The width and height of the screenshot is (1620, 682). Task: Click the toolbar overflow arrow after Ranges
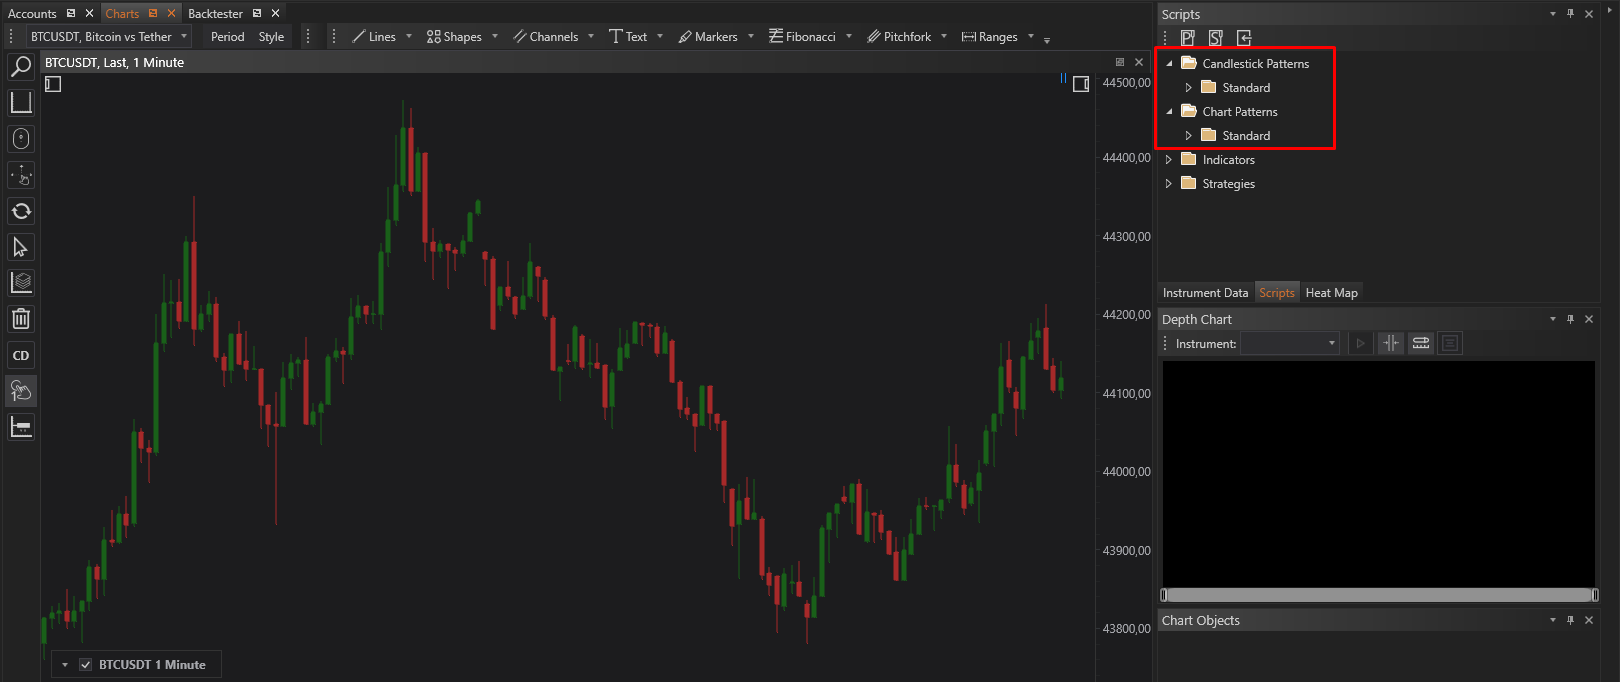pyautogui.click(x=1047, y=40)
